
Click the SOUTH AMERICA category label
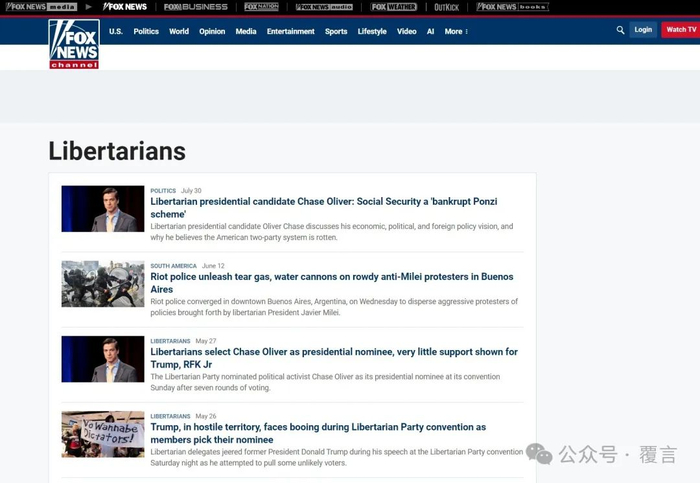(173, 266)
